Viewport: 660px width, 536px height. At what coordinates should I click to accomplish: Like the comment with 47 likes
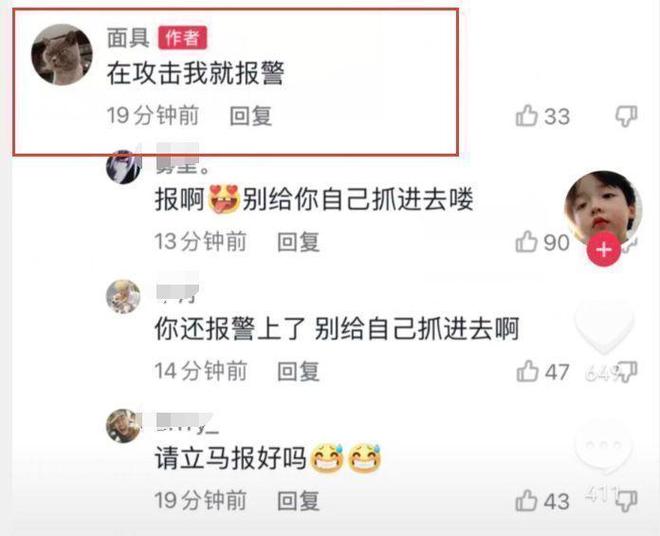[527, 371]
